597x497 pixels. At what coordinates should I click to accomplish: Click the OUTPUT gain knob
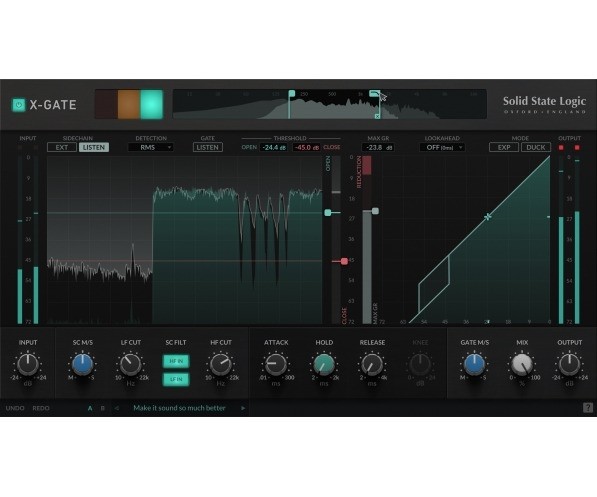(x=570, y=364)
